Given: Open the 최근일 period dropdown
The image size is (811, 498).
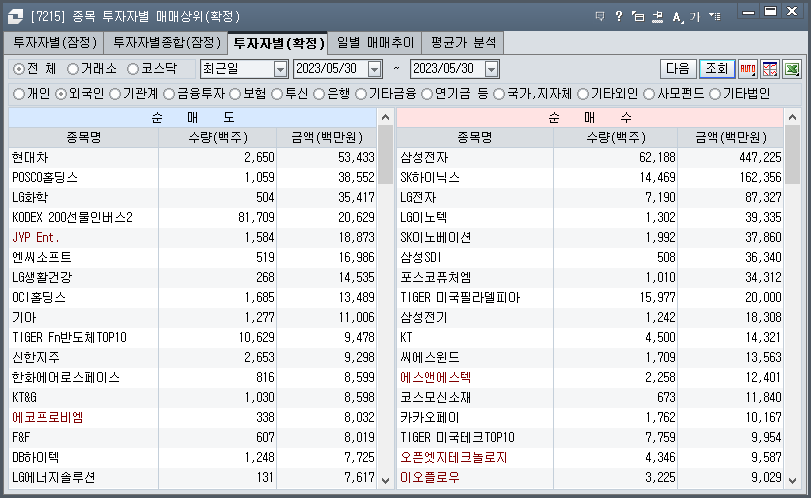Looking at the screenshot, I should click(x=280, y=69).
